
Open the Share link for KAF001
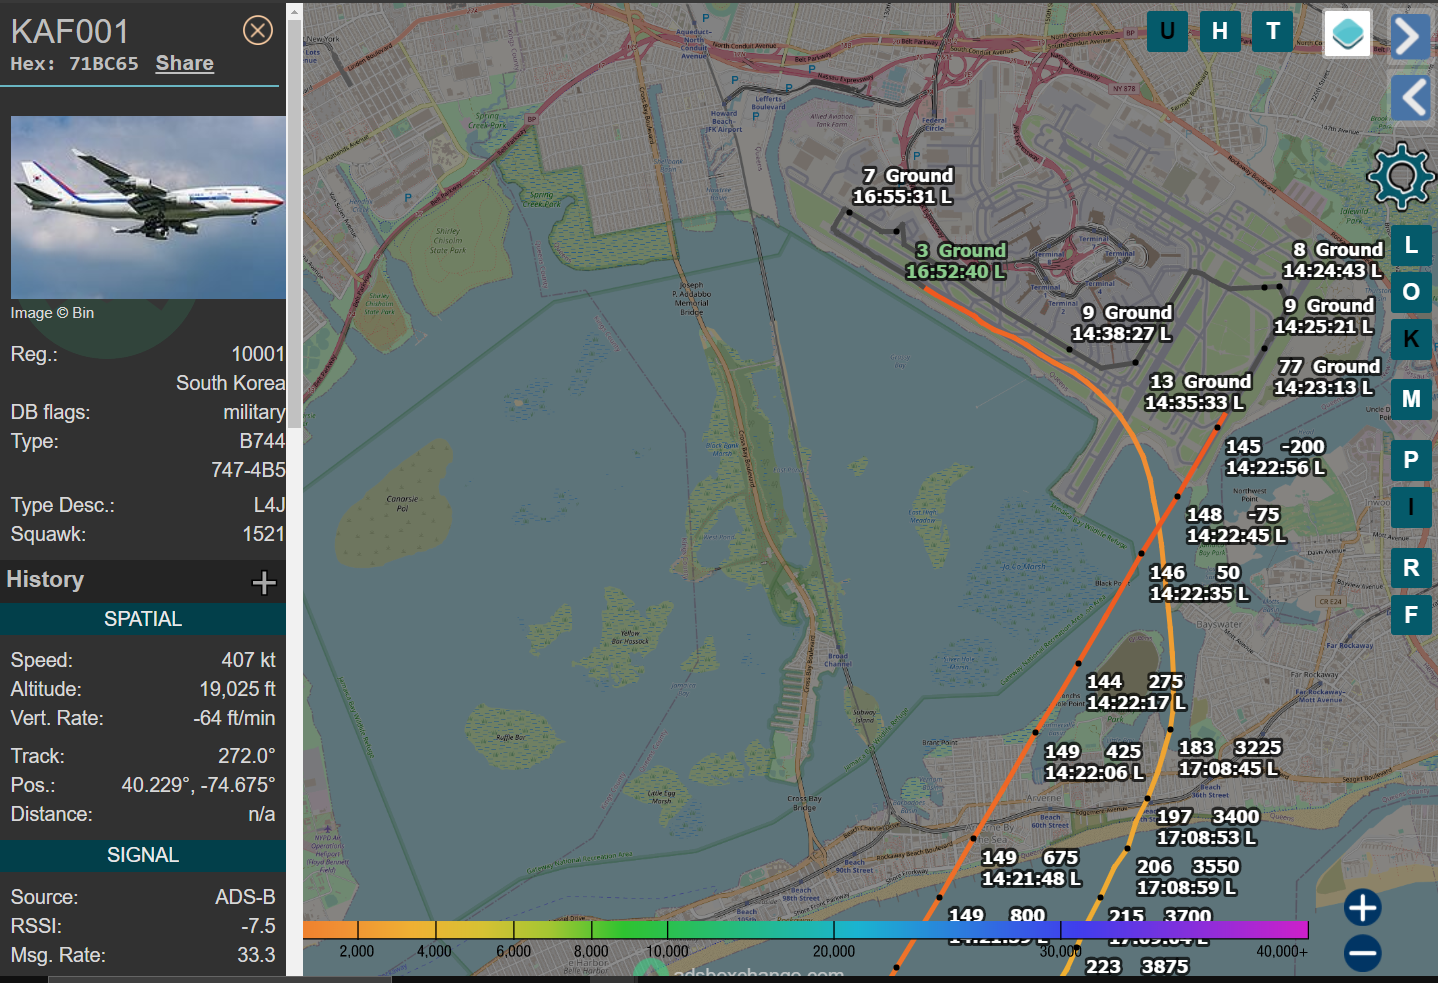[185, 63]
